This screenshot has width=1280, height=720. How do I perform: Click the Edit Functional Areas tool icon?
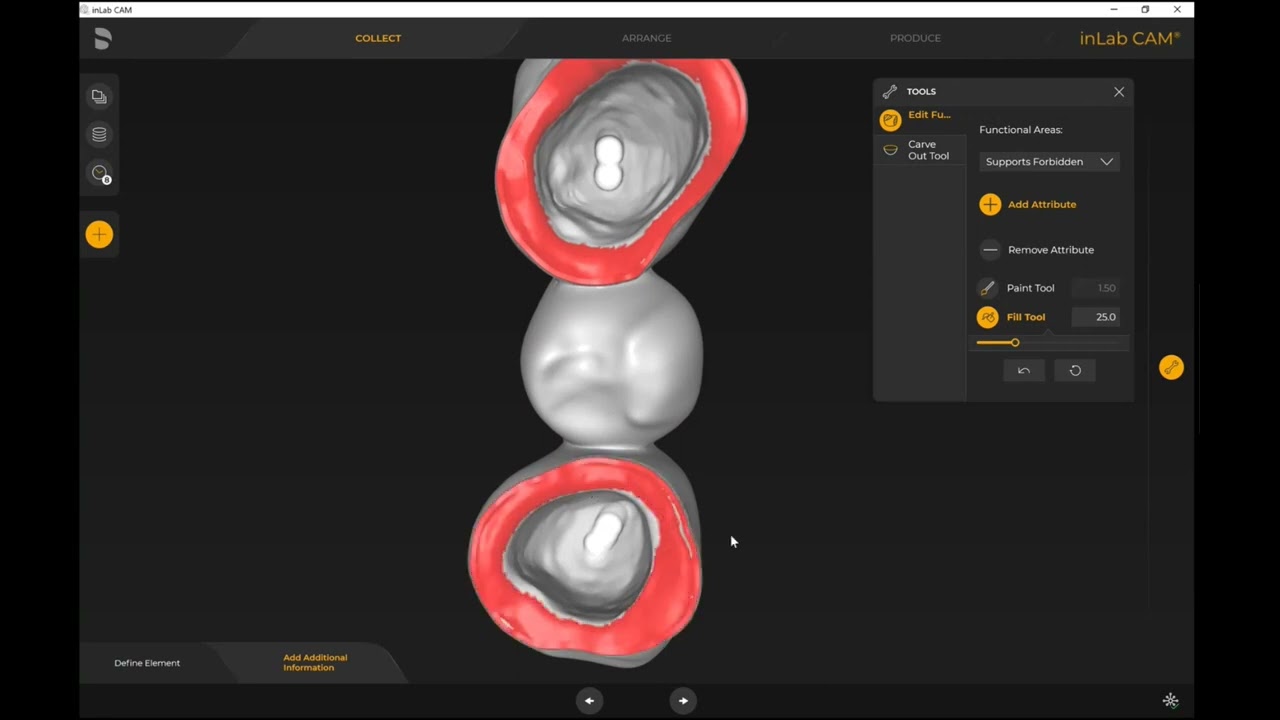pos(890,120)
